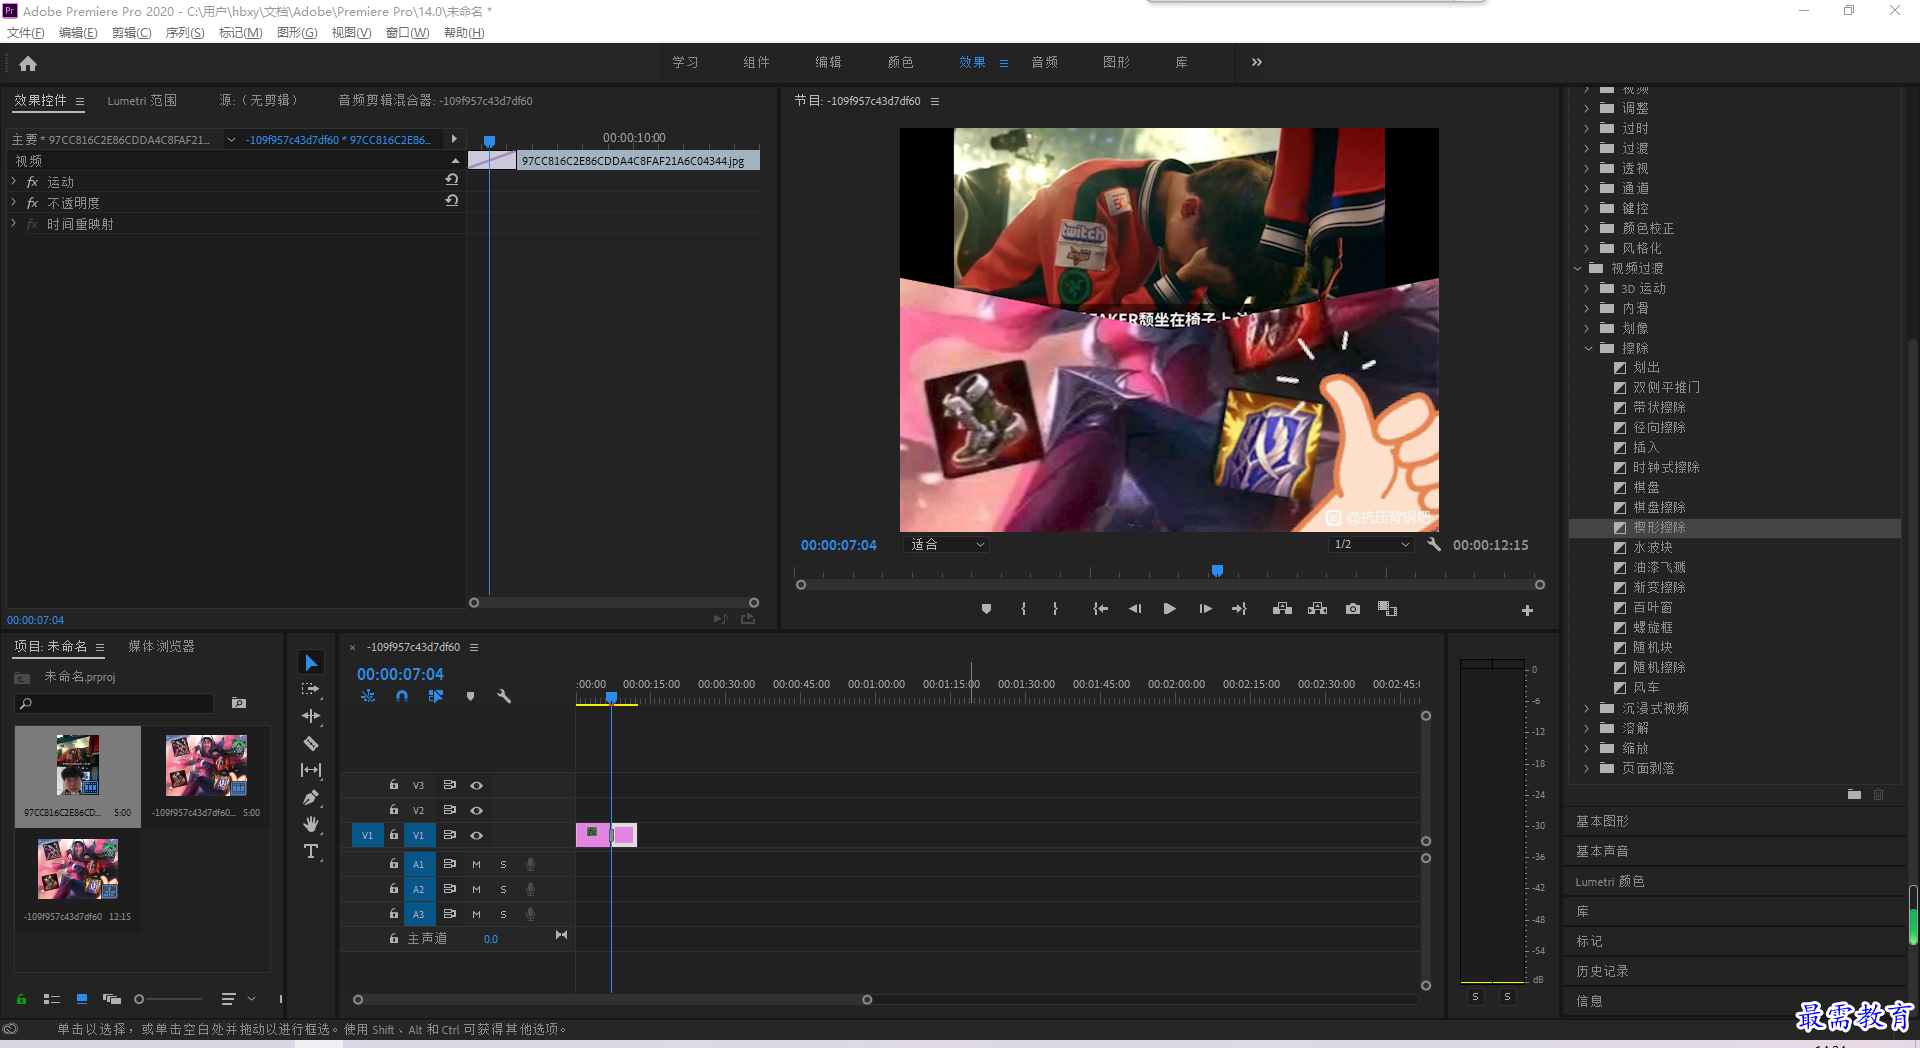Open the Lumetri 颜色 panel
This screenshot has height=1048, width=1920.
pos(1609,881)
